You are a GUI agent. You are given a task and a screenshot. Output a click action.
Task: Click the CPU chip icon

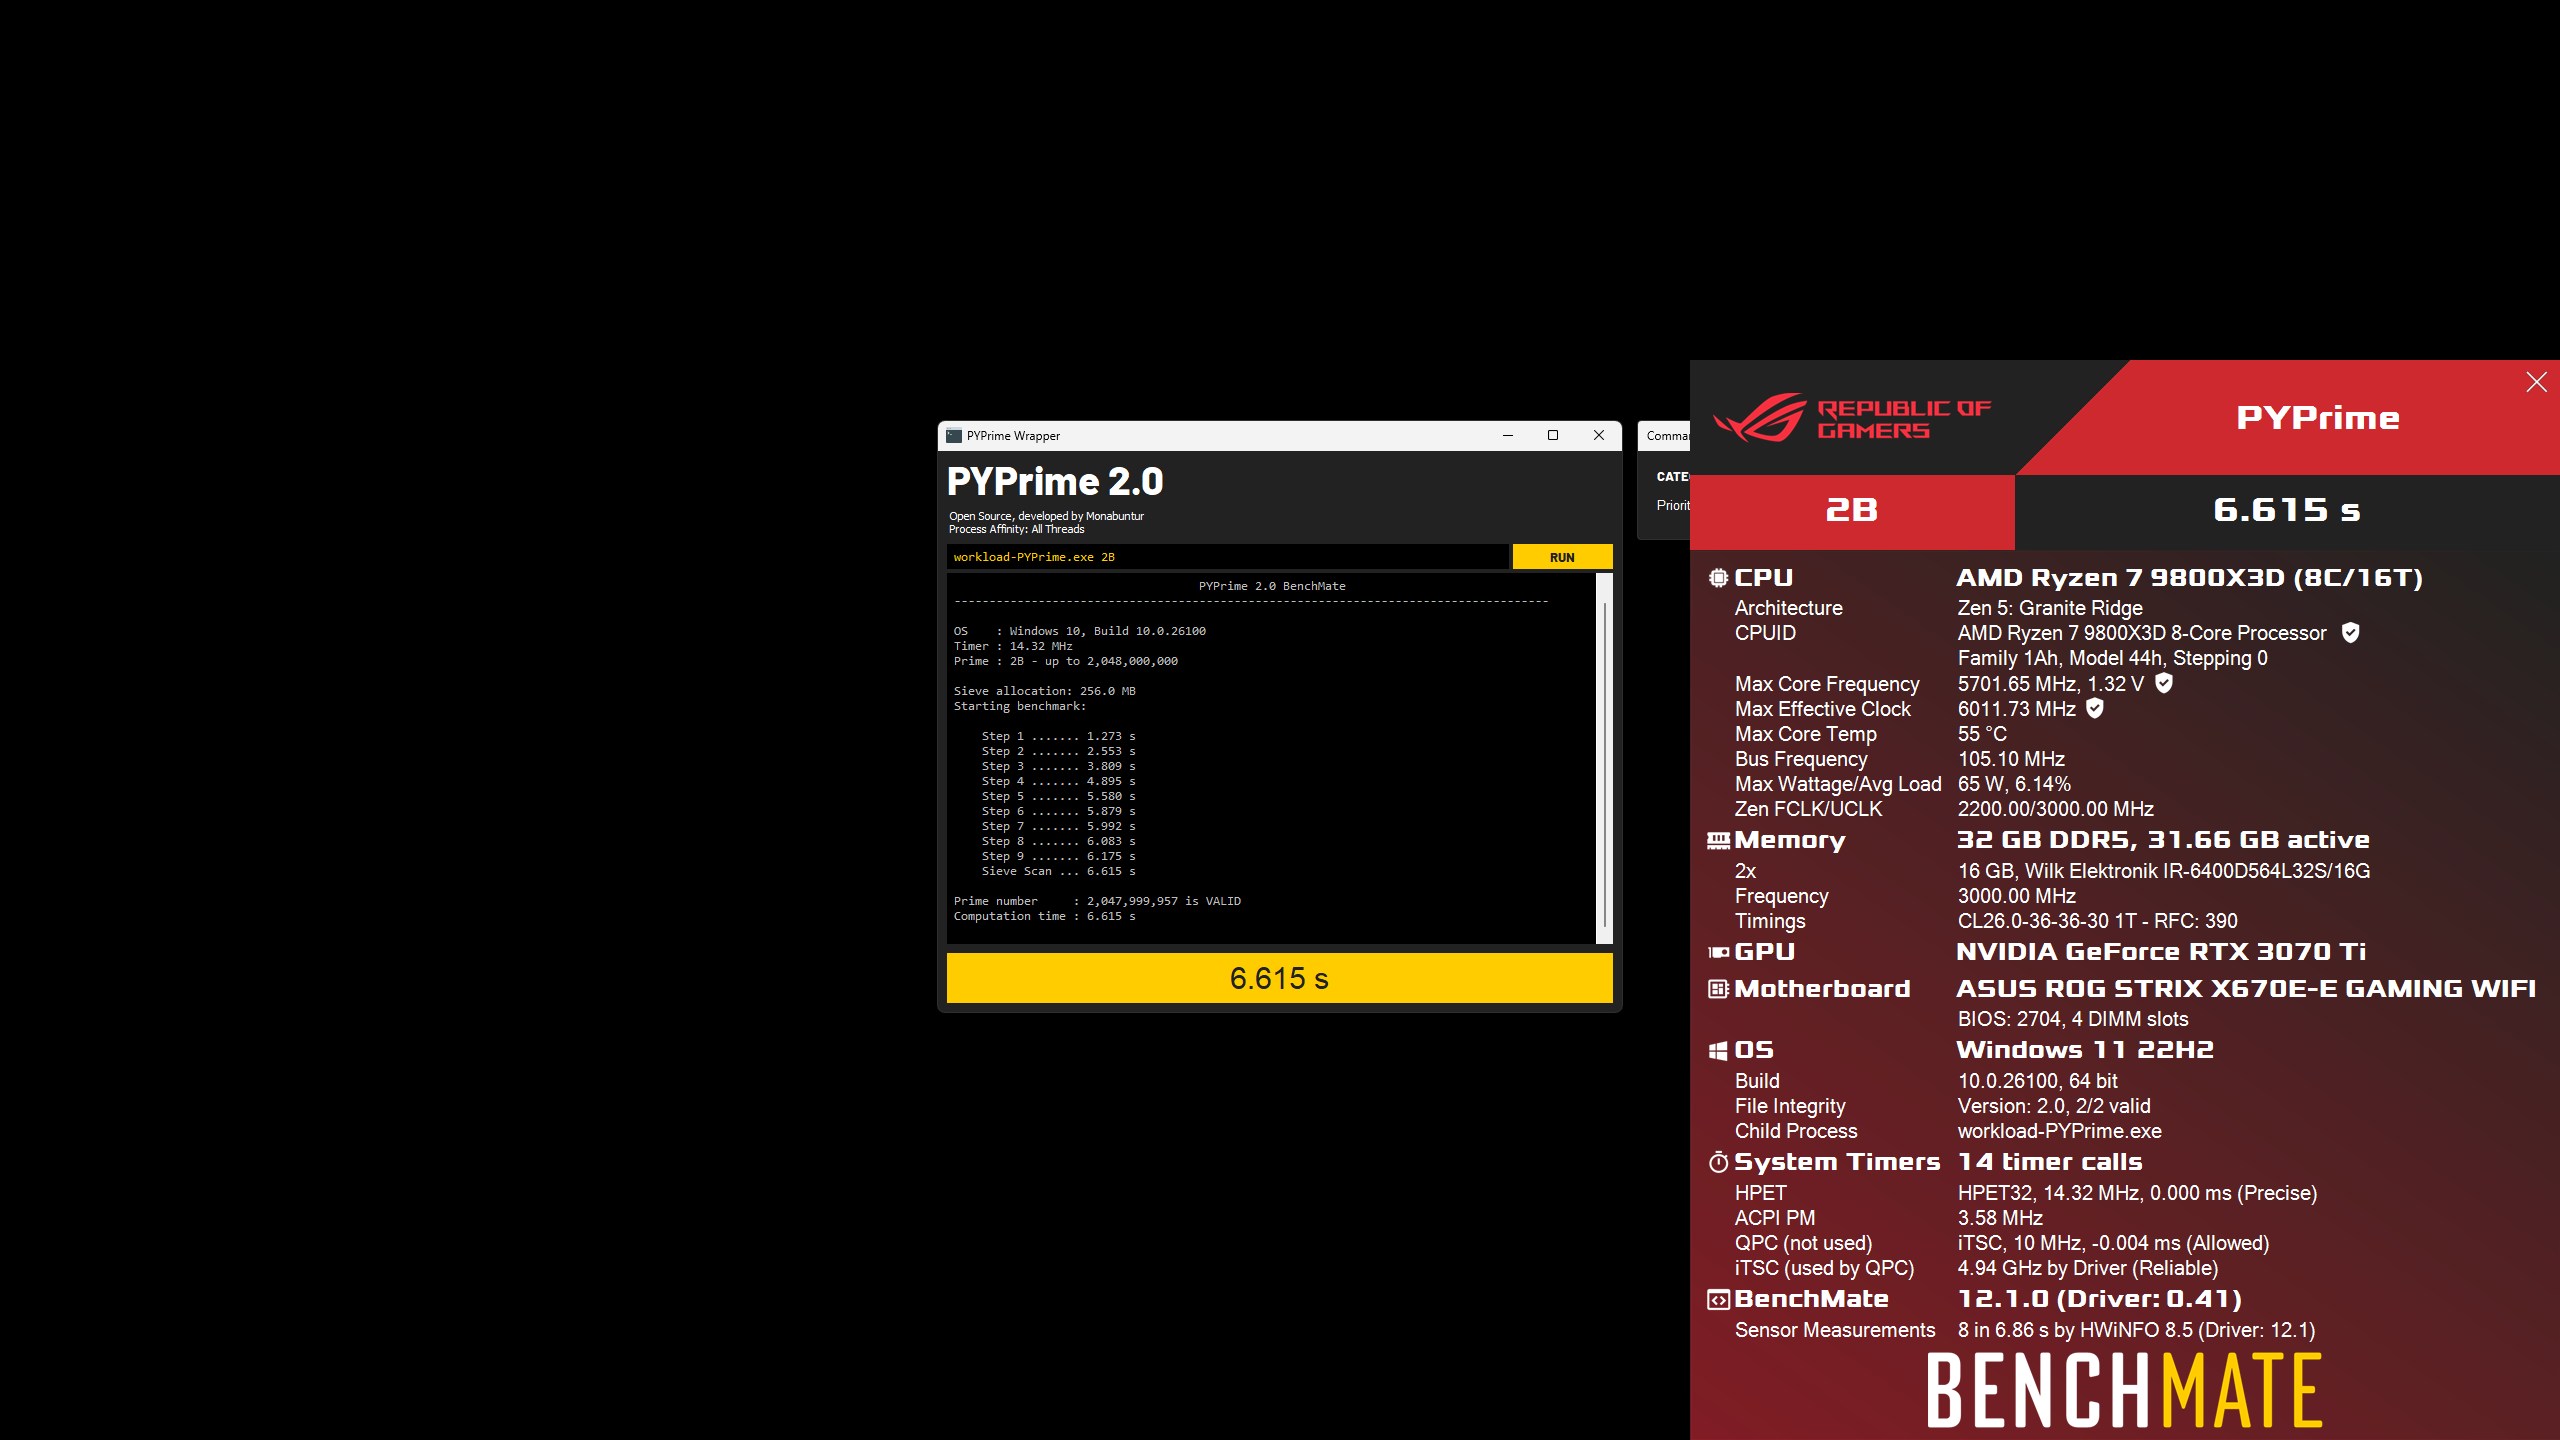tap(1718, 578)
